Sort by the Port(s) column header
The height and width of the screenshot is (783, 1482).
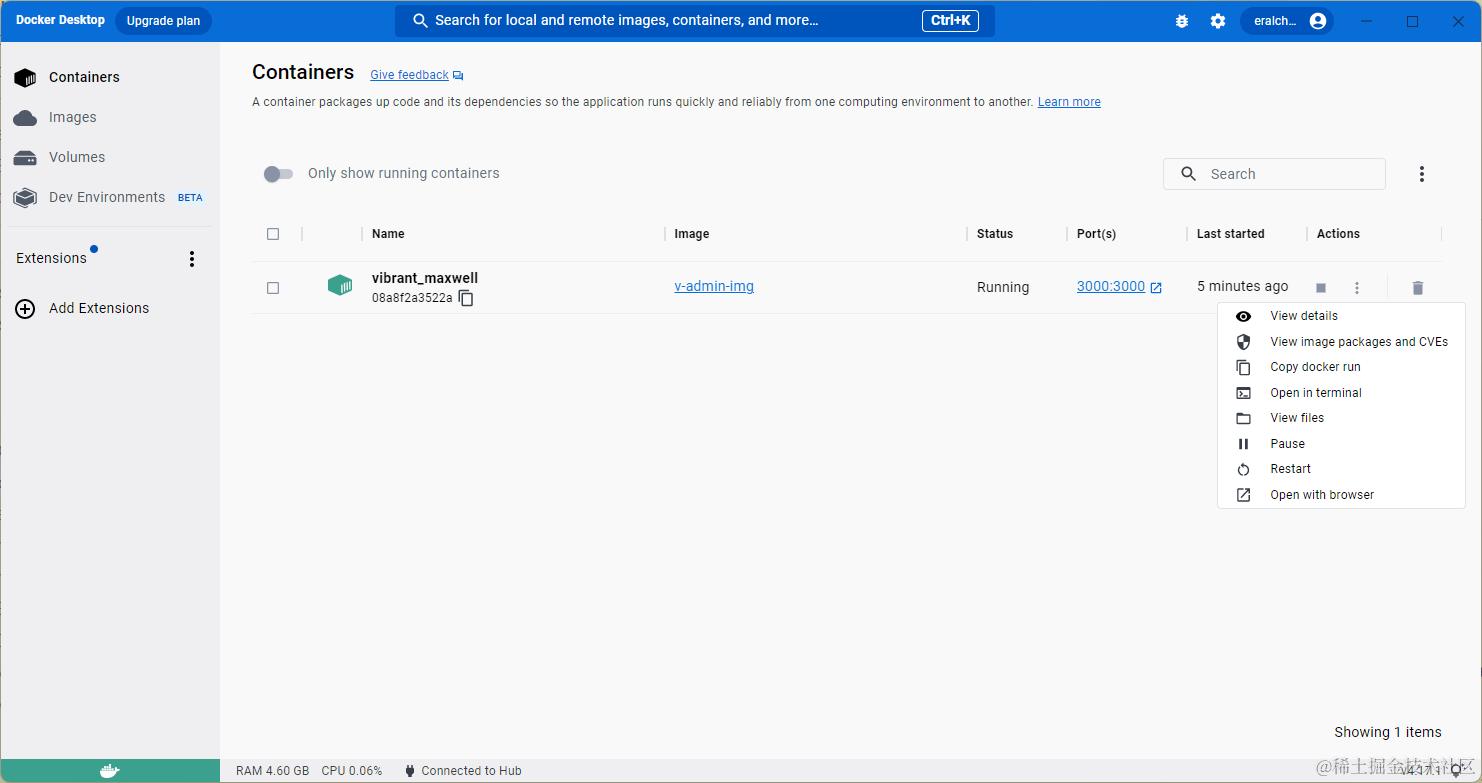point(1097,234)
